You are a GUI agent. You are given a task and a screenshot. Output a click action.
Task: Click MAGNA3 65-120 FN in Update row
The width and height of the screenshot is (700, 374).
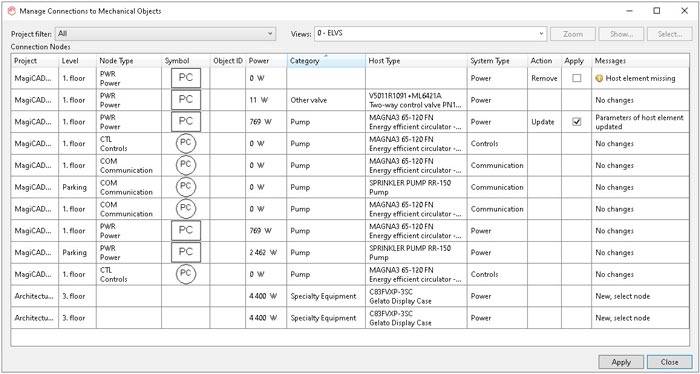pyautogui.click(x=401, y=117)
